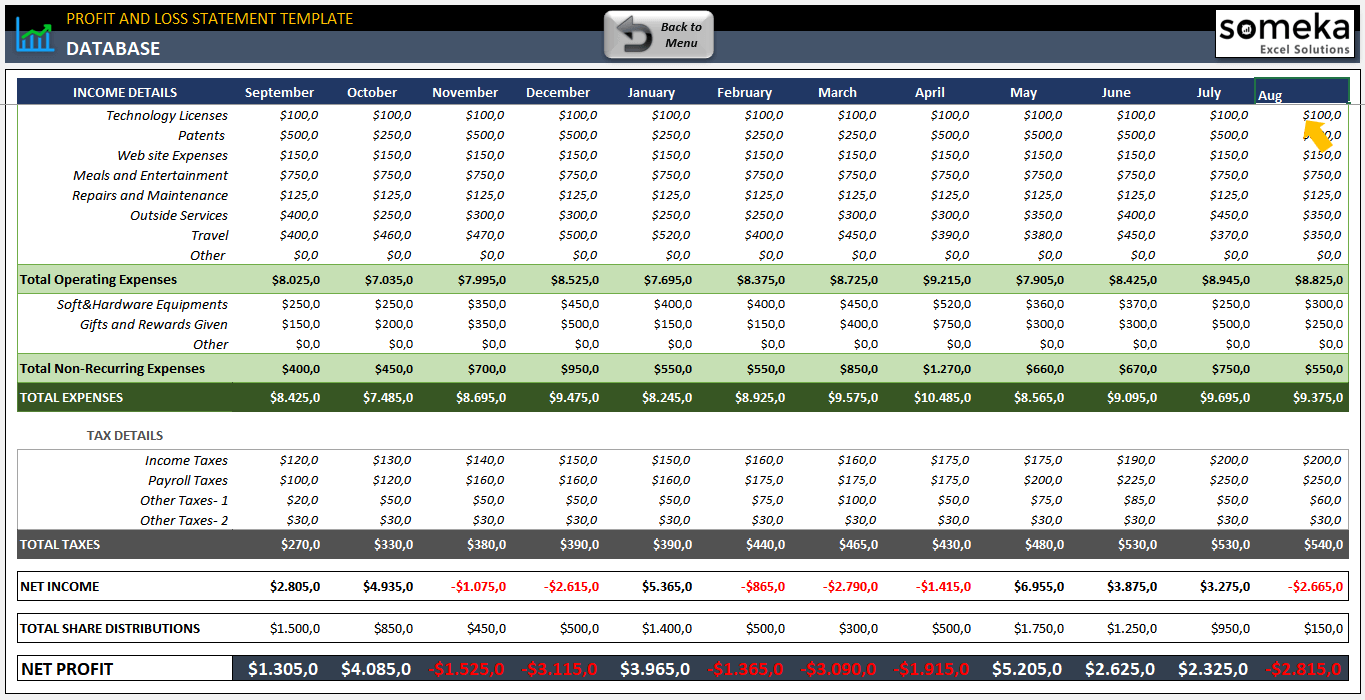Click the PROFIT AND LOSS STATEMENT TEMPLATE title
Screen dimensions: 1365x700
pos(210,18)
